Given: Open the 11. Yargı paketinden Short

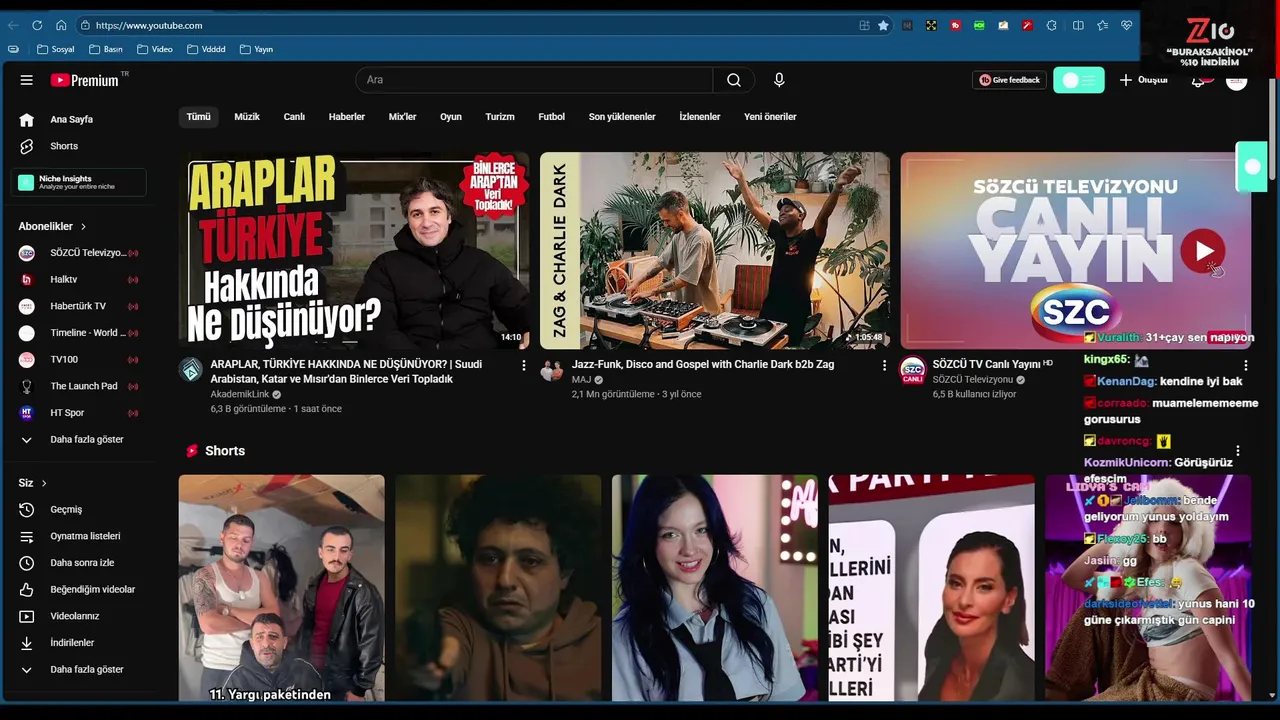Looking at the screenshot, I should tap(281, 588).
